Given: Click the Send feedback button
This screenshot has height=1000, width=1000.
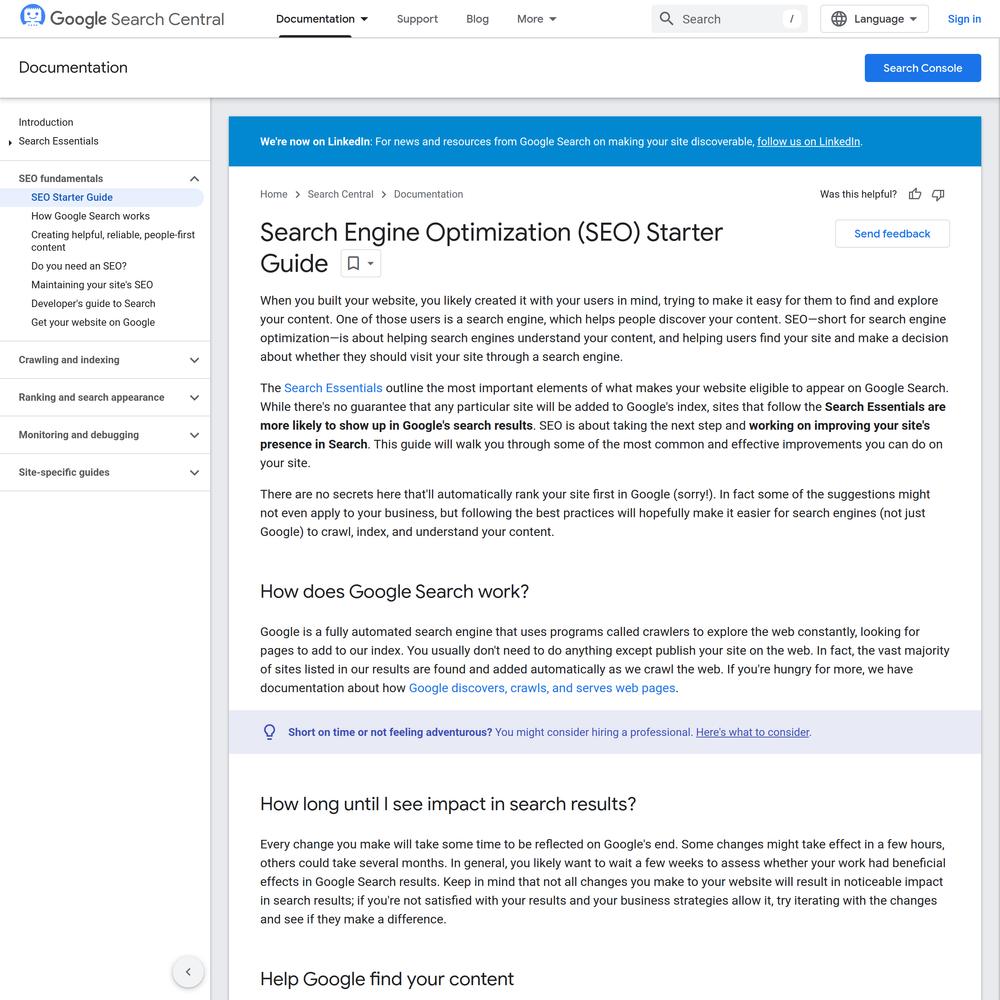Looking at the screenshot, I should point(892,233).
